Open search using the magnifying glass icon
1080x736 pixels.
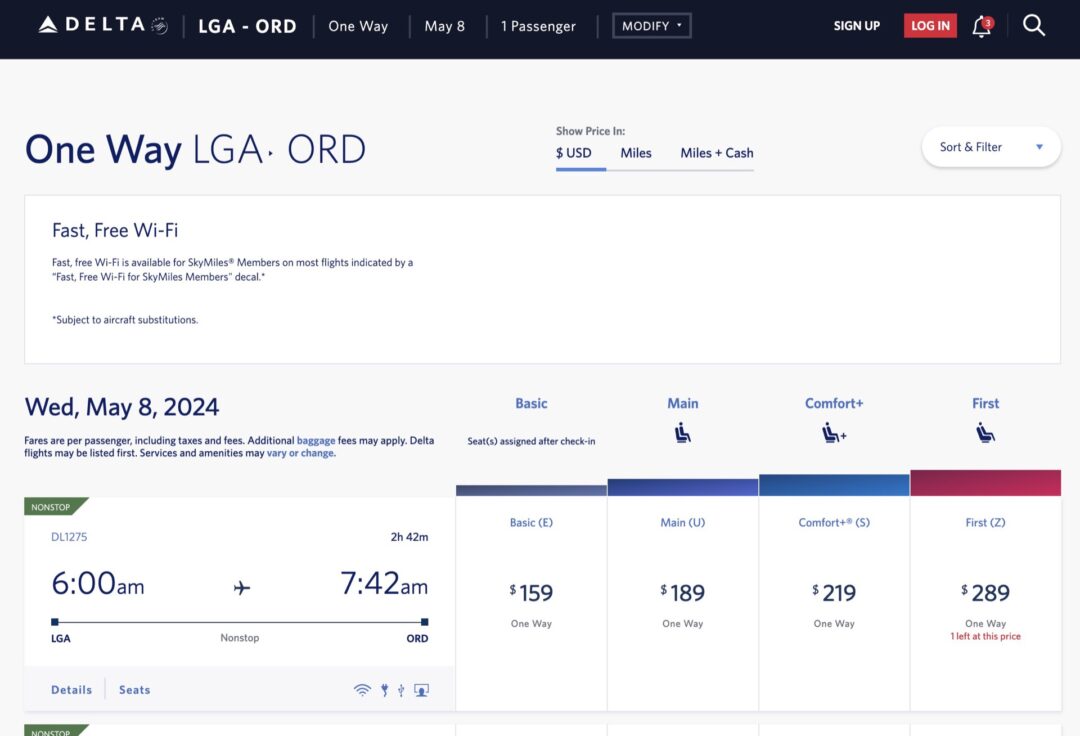1034,25
